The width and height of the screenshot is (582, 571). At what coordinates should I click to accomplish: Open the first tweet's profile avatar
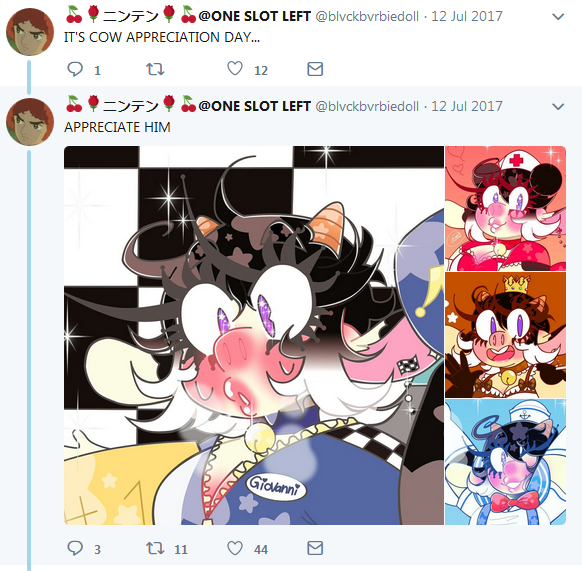pyautogui.click(x=30, y=32)
